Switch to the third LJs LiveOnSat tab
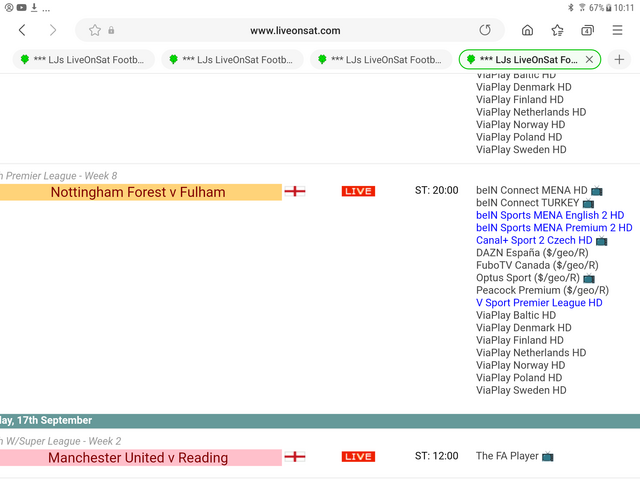Screen dimensions: 640x480 (x=381, y=60)
